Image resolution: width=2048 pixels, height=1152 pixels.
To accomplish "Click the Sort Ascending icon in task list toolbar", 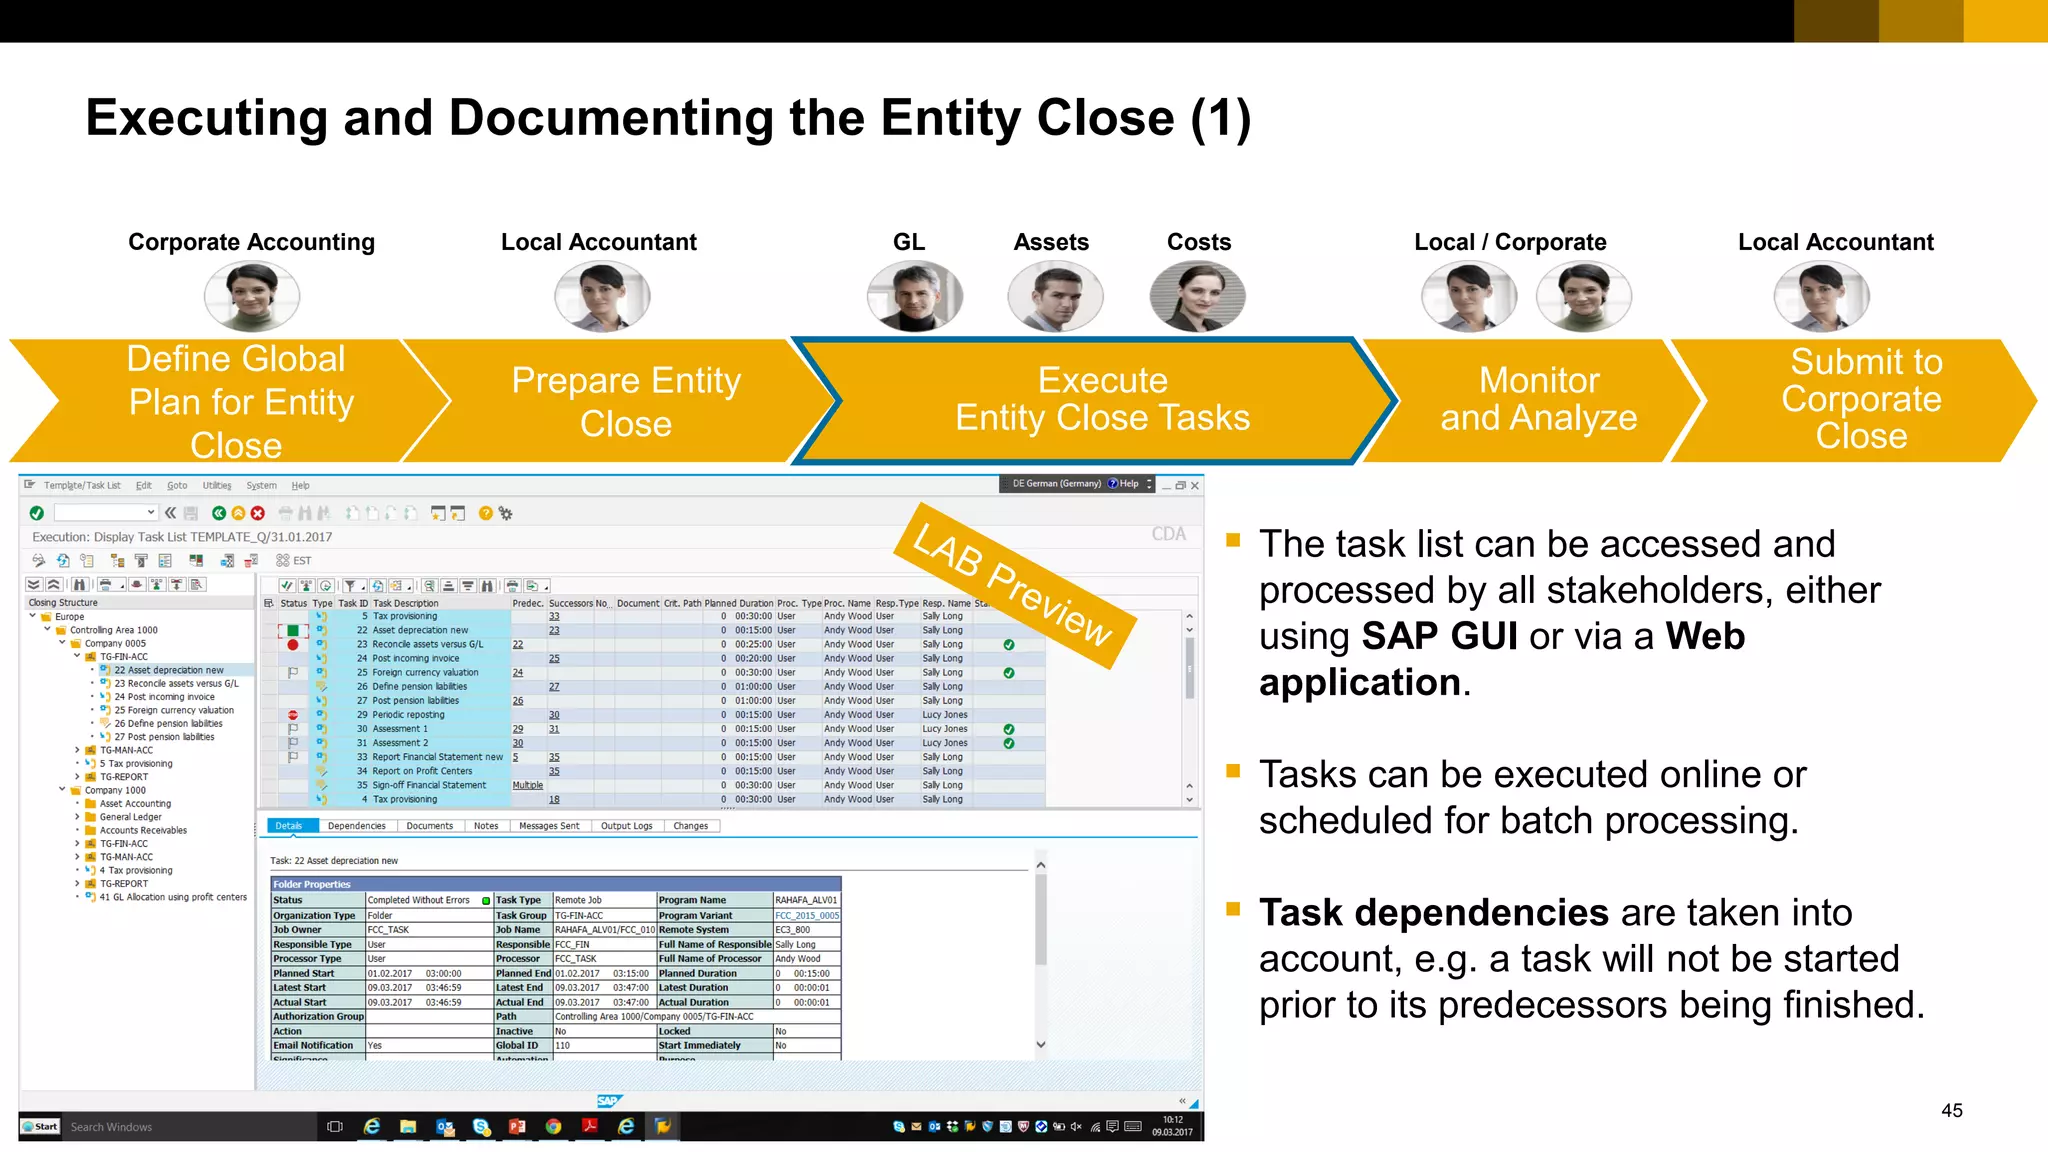I will click(x=449, y=586).
